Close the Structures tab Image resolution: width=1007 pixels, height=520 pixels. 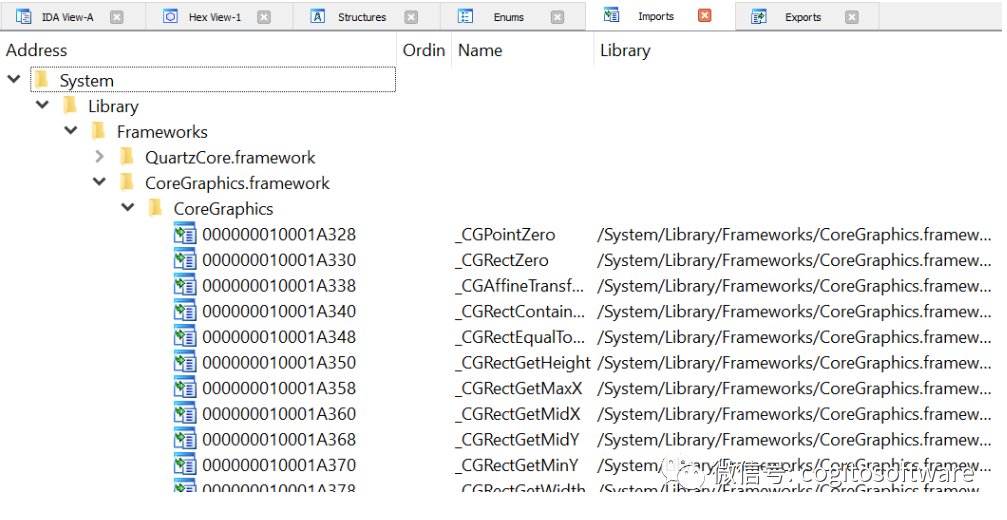click(411, 17)
